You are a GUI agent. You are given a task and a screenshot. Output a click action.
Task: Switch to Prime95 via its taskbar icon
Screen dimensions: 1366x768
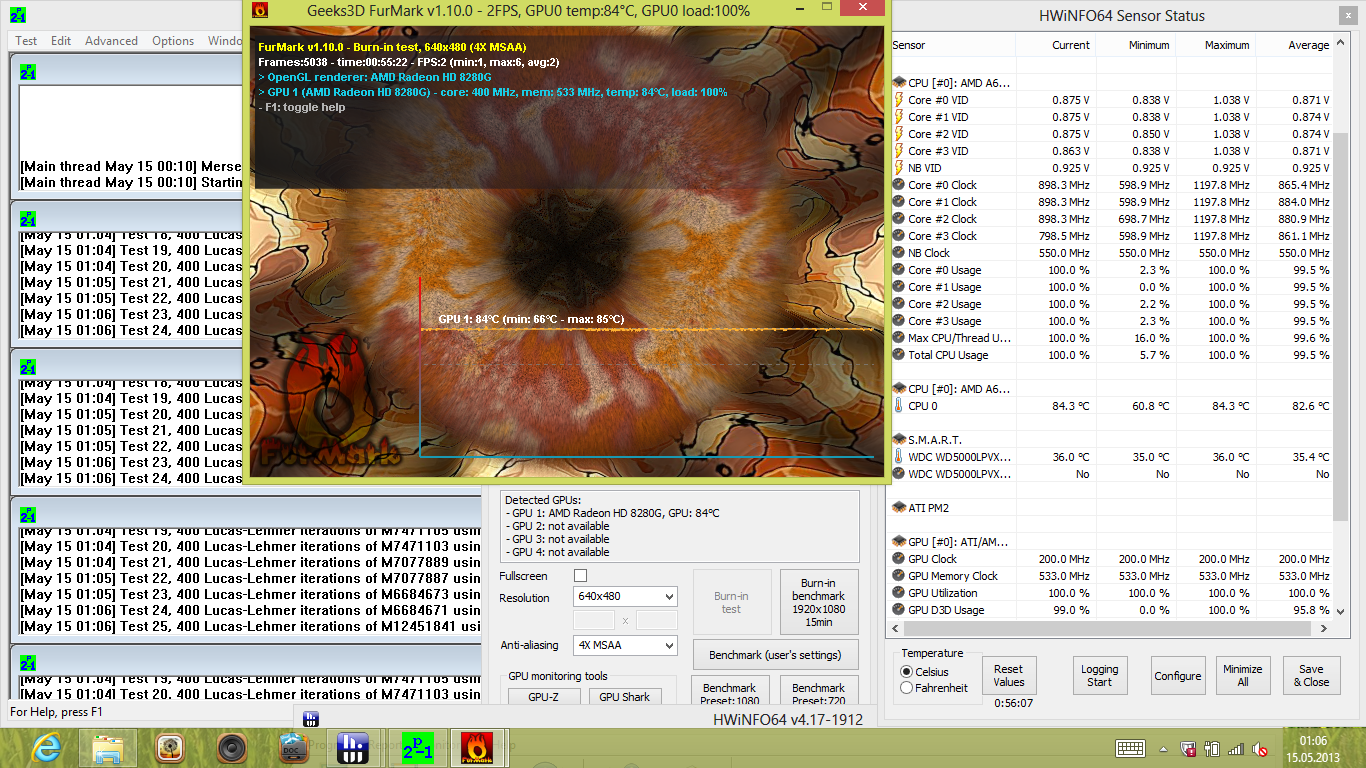[417, 747]
